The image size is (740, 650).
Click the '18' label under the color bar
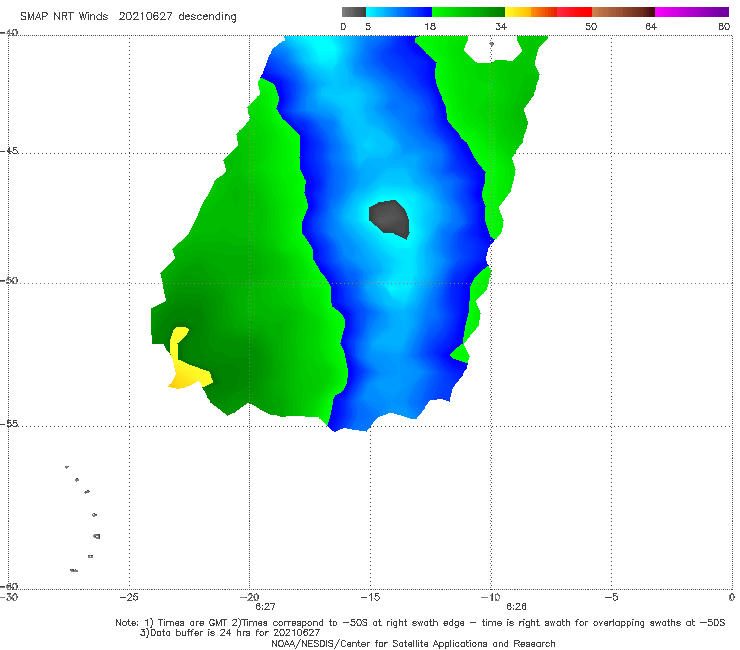point(430,27)
